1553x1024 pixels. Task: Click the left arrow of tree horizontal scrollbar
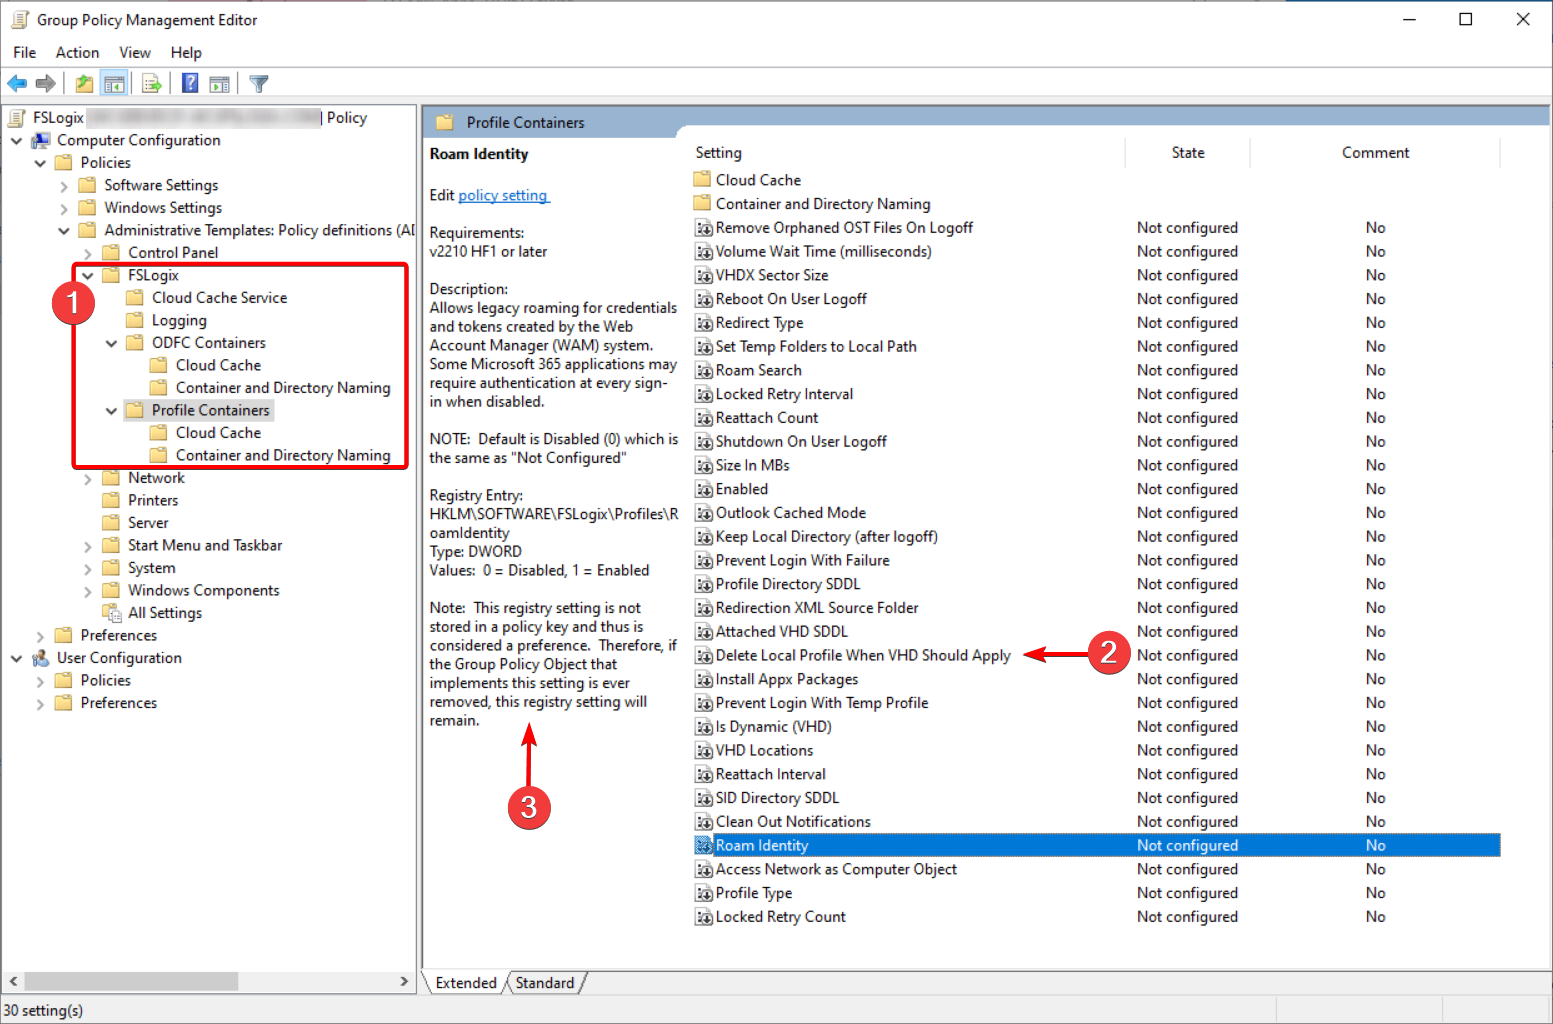pos(13,981)
